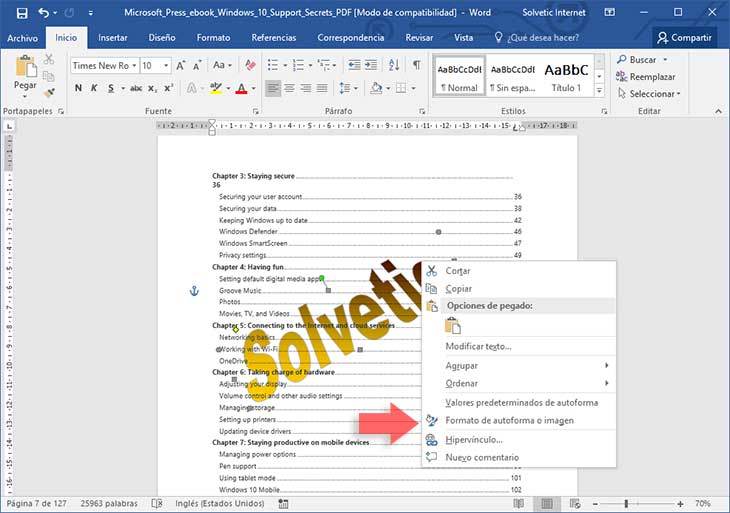This screenshot has height=513, width=730.
Task: Click the Compartir share button
Action: pyautogui.click(x=685, y=38)
